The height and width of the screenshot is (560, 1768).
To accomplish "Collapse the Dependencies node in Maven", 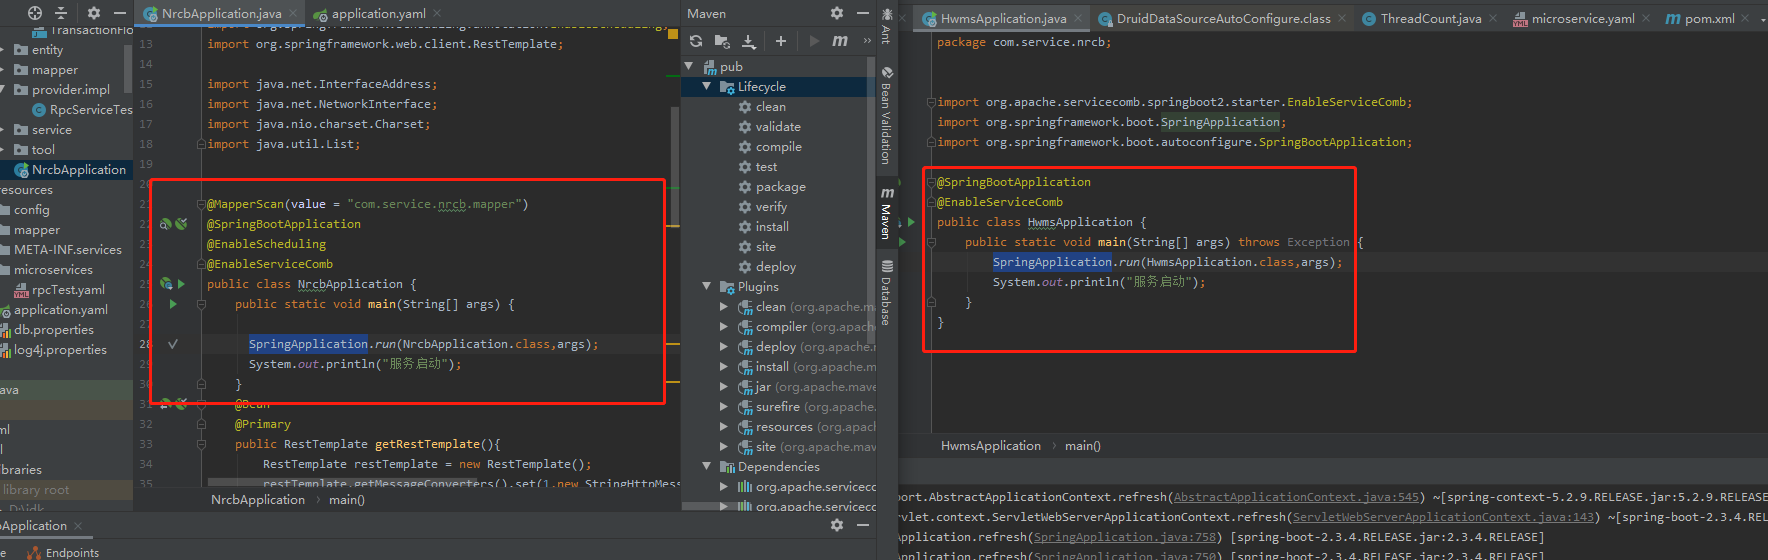I will 707,466.
